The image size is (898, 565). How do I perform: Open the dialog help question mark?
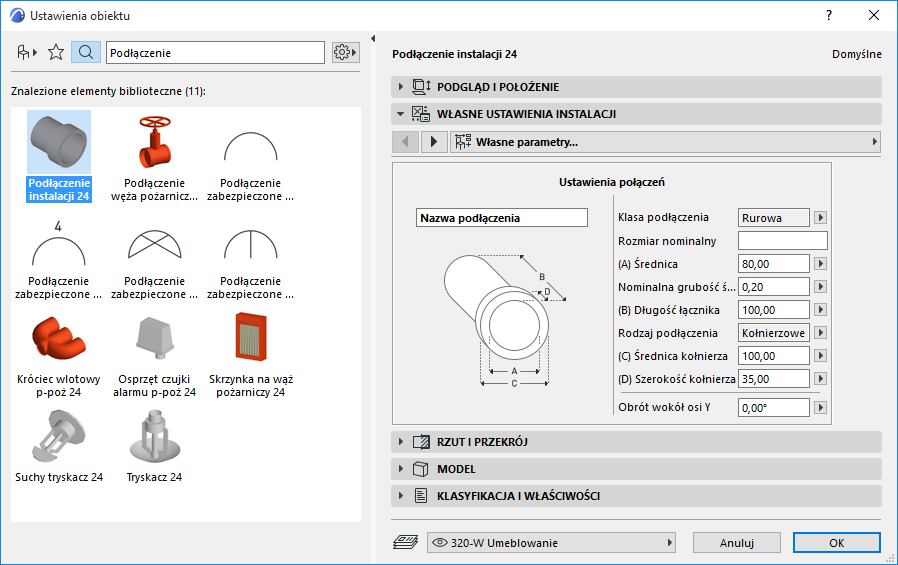829,15
